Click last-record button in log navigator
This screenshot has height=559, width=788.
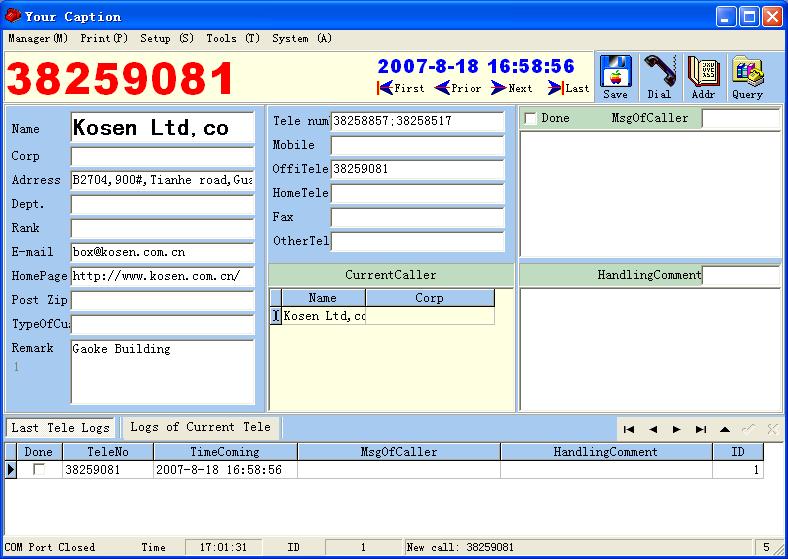click(x=701, y=429)
